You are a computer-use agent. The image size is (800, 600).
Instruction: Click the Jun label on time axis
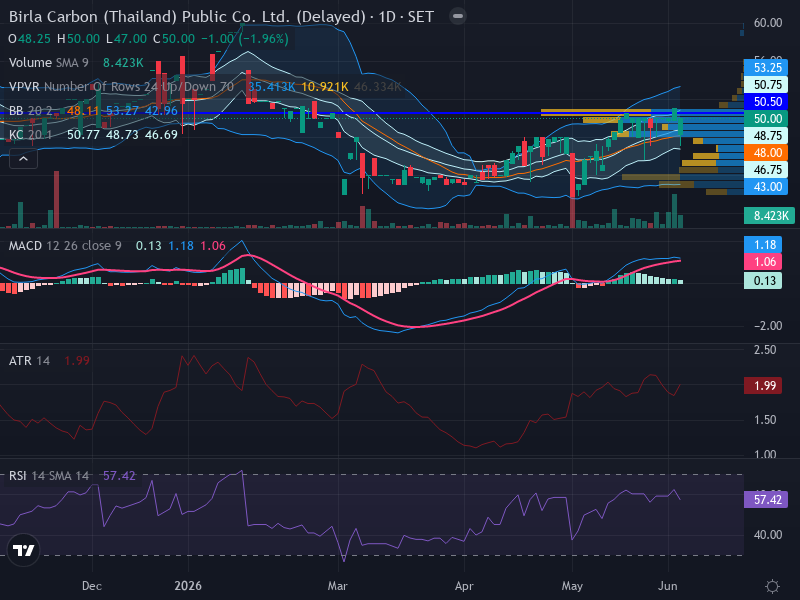click(668, 586)
